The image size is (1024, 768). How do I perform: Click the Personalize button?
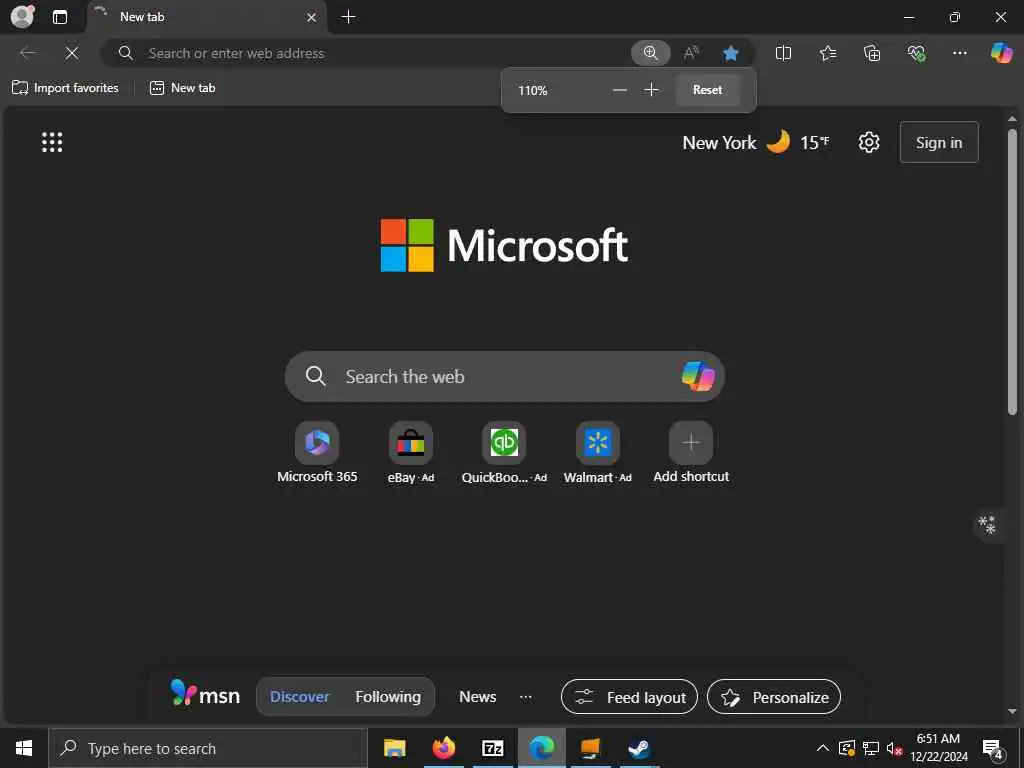pyautogui.click(x=774, y=697)
